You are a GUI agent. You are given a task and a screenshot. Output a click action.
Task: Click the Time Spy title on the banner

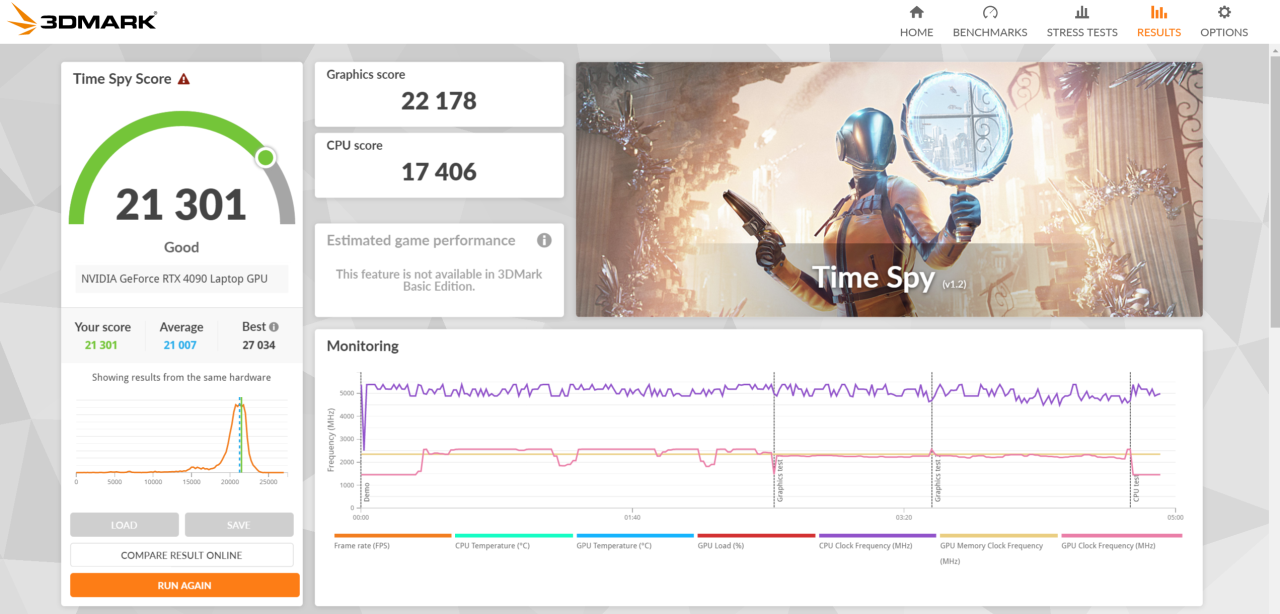874,277
